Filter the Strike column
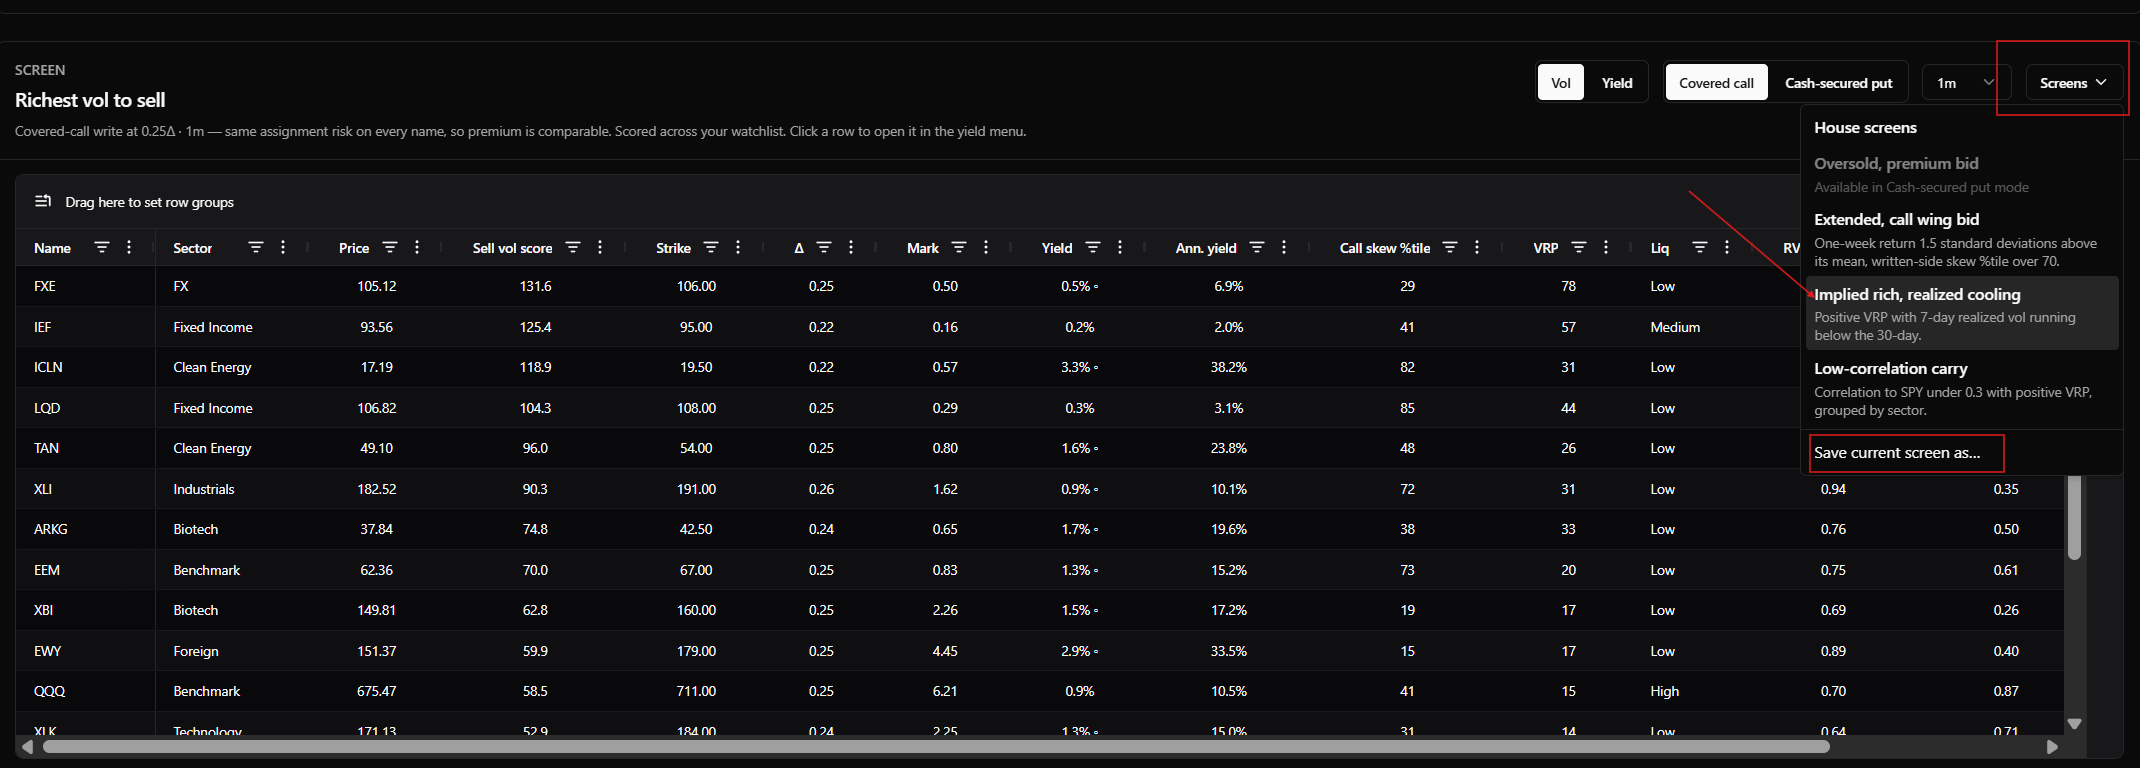Viewport: 2140px width, 768px height. [x=710, y=247]
